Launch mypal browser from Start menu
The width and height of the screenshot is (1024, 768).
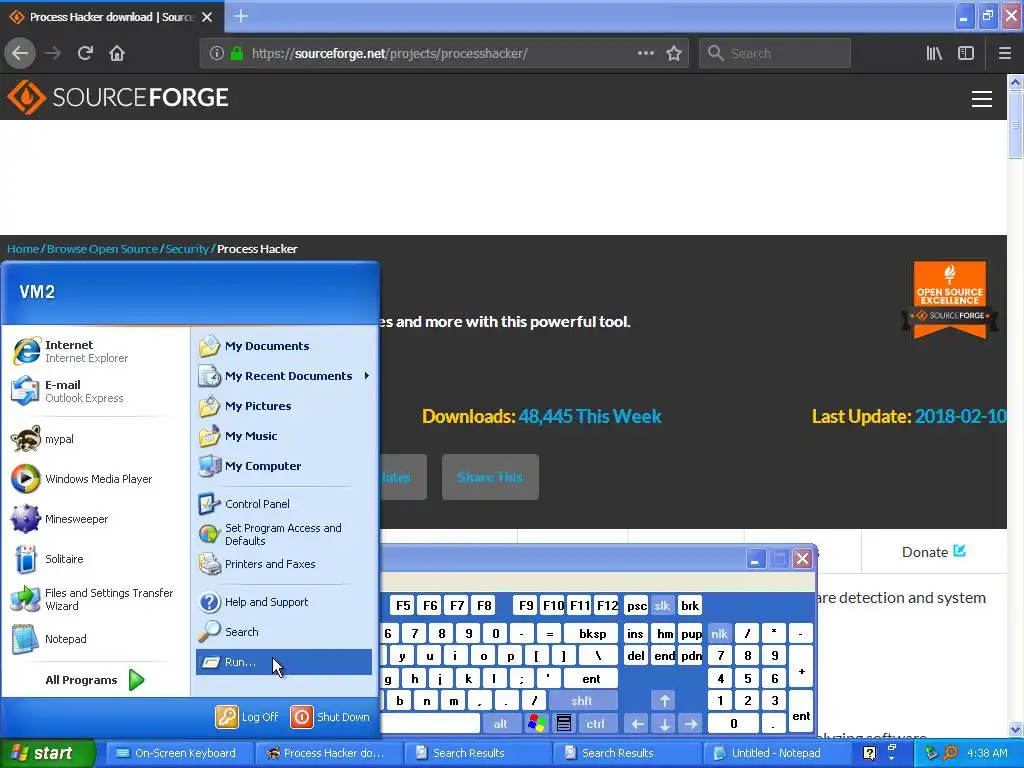click(95, 439)
